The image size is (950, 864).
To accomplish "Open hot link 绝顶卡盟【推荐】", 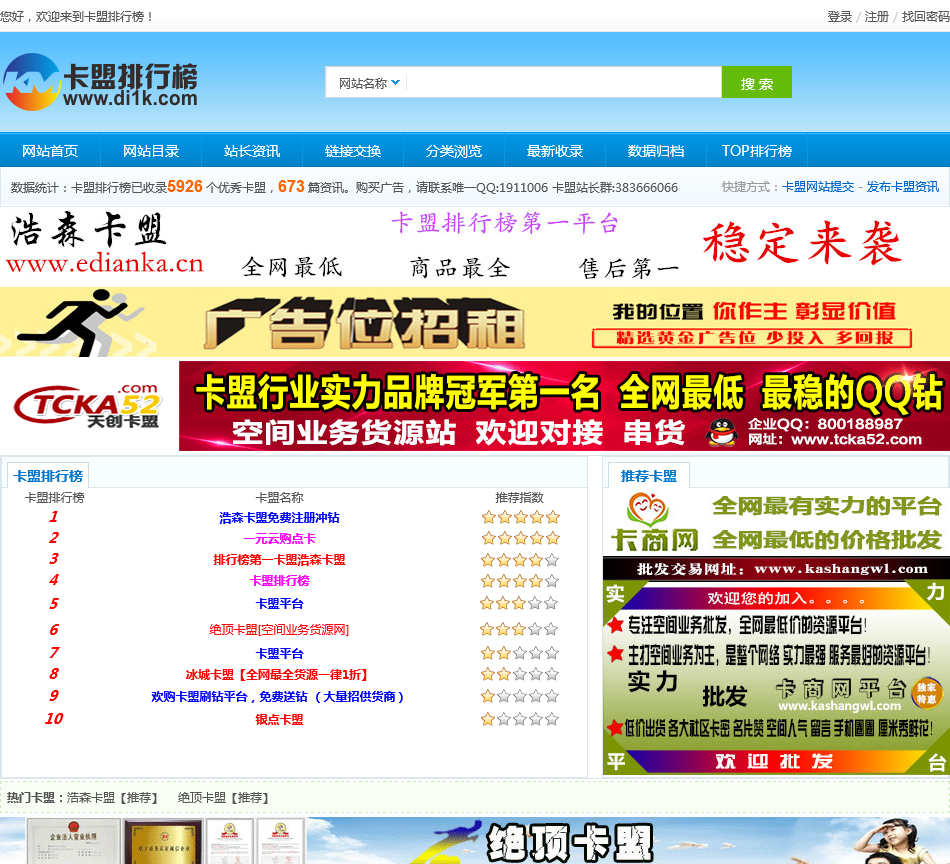I will tap(222, 797).
